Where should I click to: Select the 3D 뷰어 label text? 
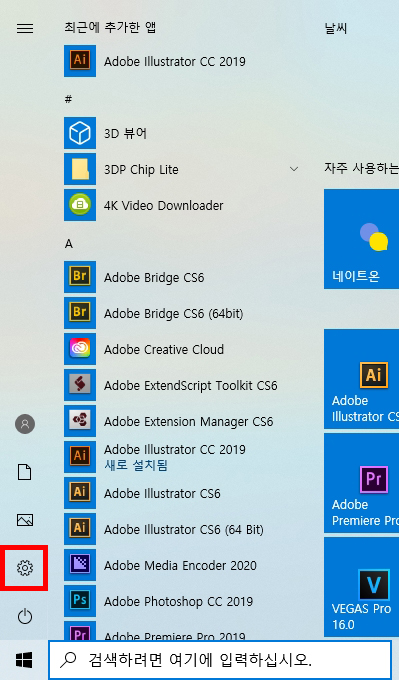click(x=125, y=133)
